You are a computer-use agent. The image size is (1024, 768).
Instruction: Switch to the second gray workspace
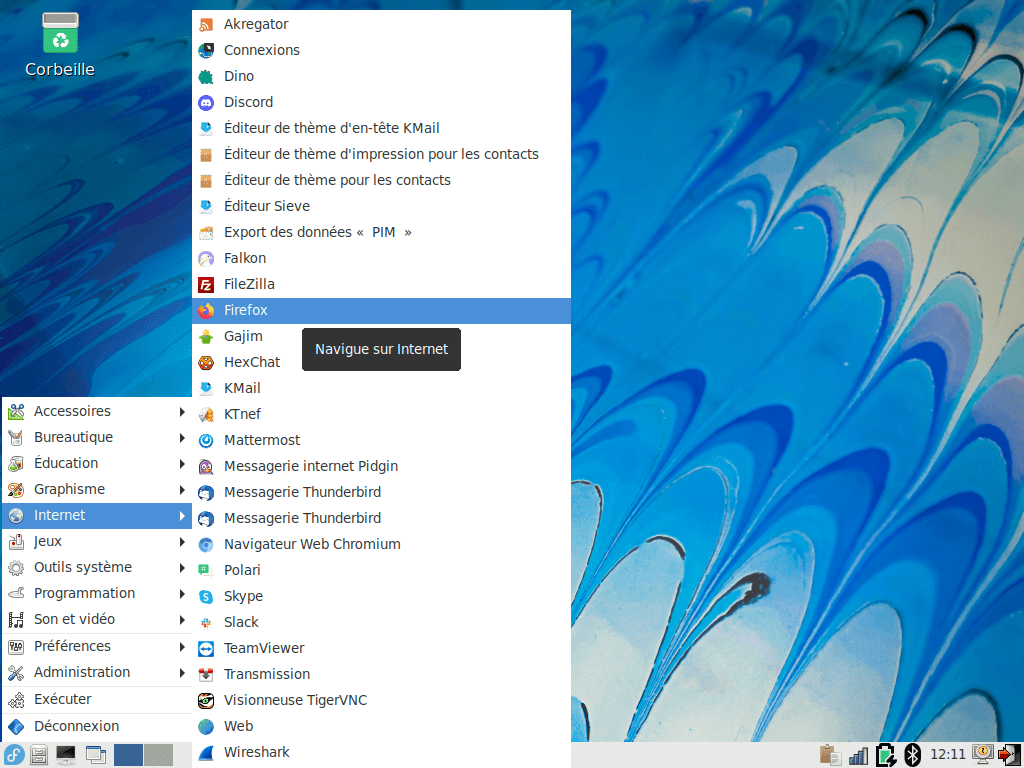click(x=159, y=755)
